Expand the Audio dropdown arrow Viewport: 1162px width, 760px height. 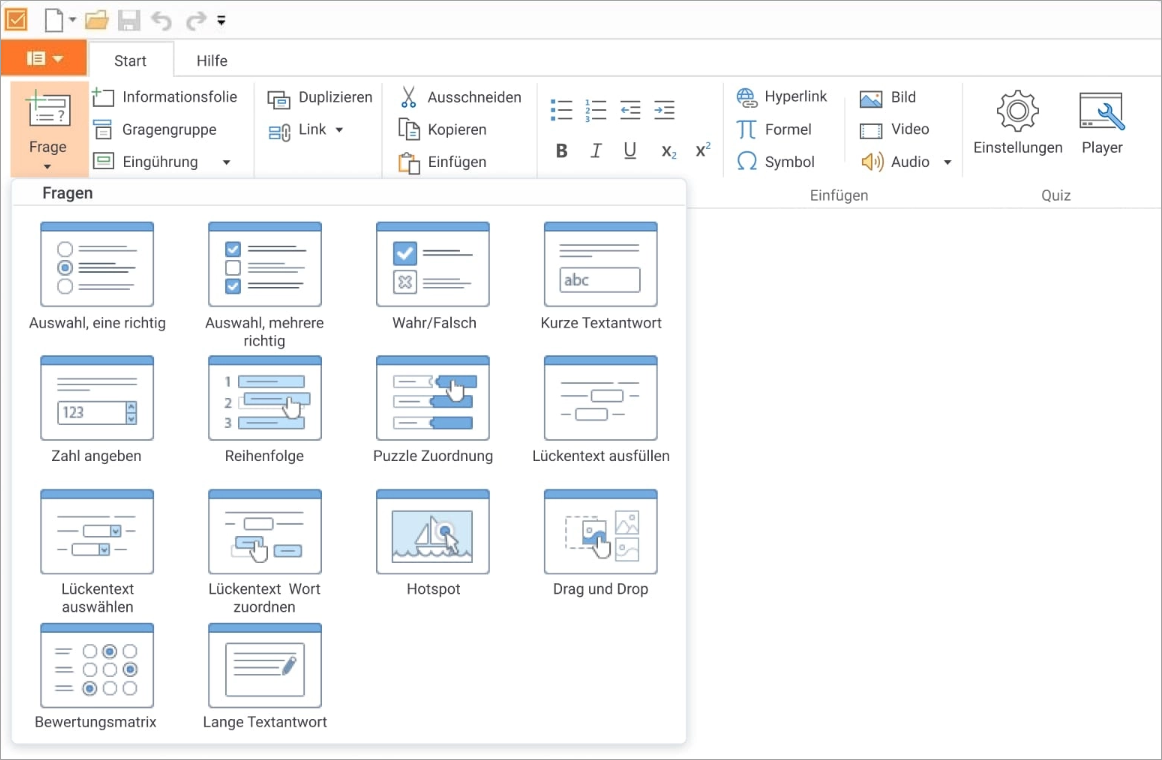(947, 162)
